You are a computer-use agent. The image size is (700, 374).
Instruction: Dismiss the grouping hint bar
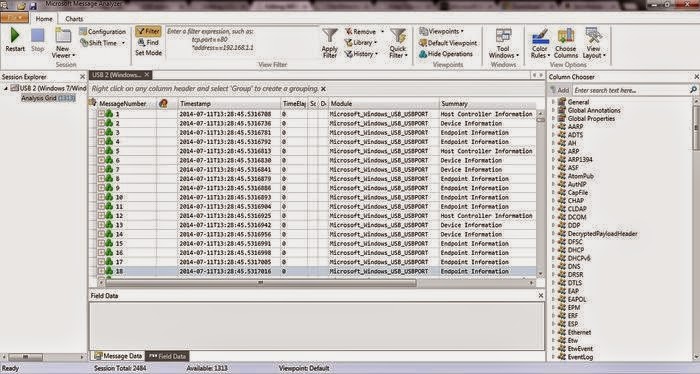coord(323,89)
